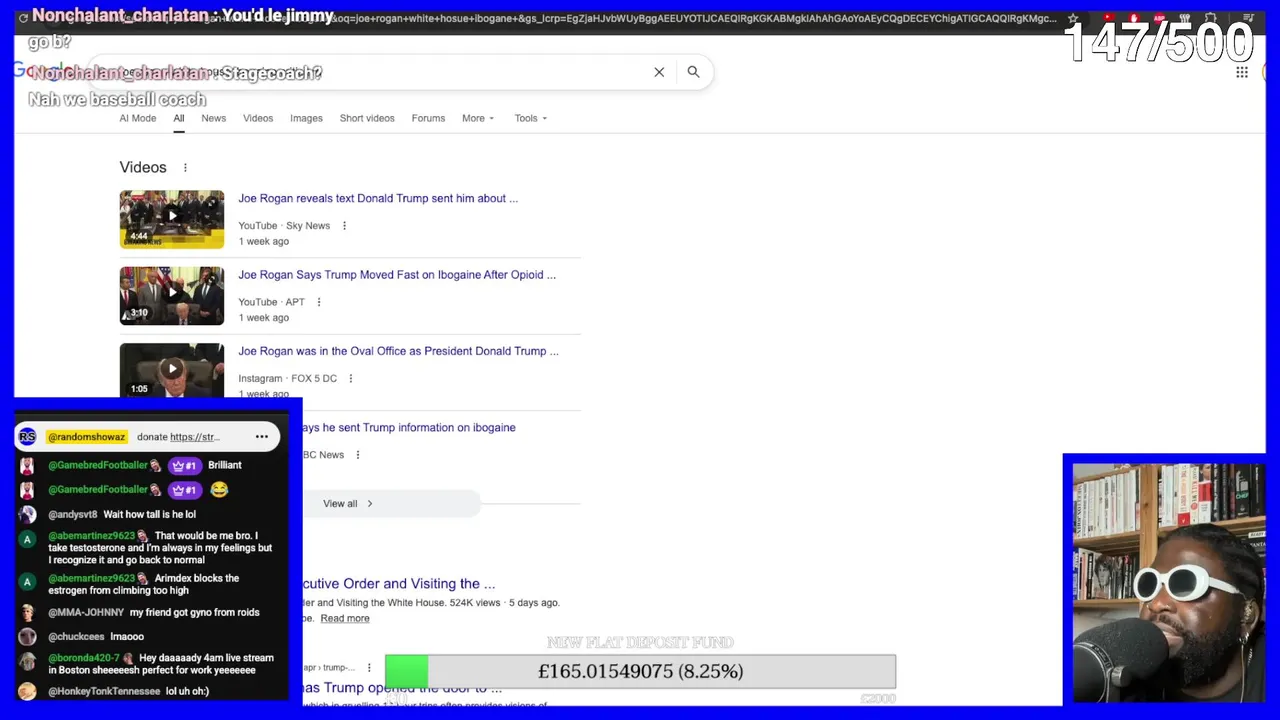Click the Videos section heading

point(143,168)
